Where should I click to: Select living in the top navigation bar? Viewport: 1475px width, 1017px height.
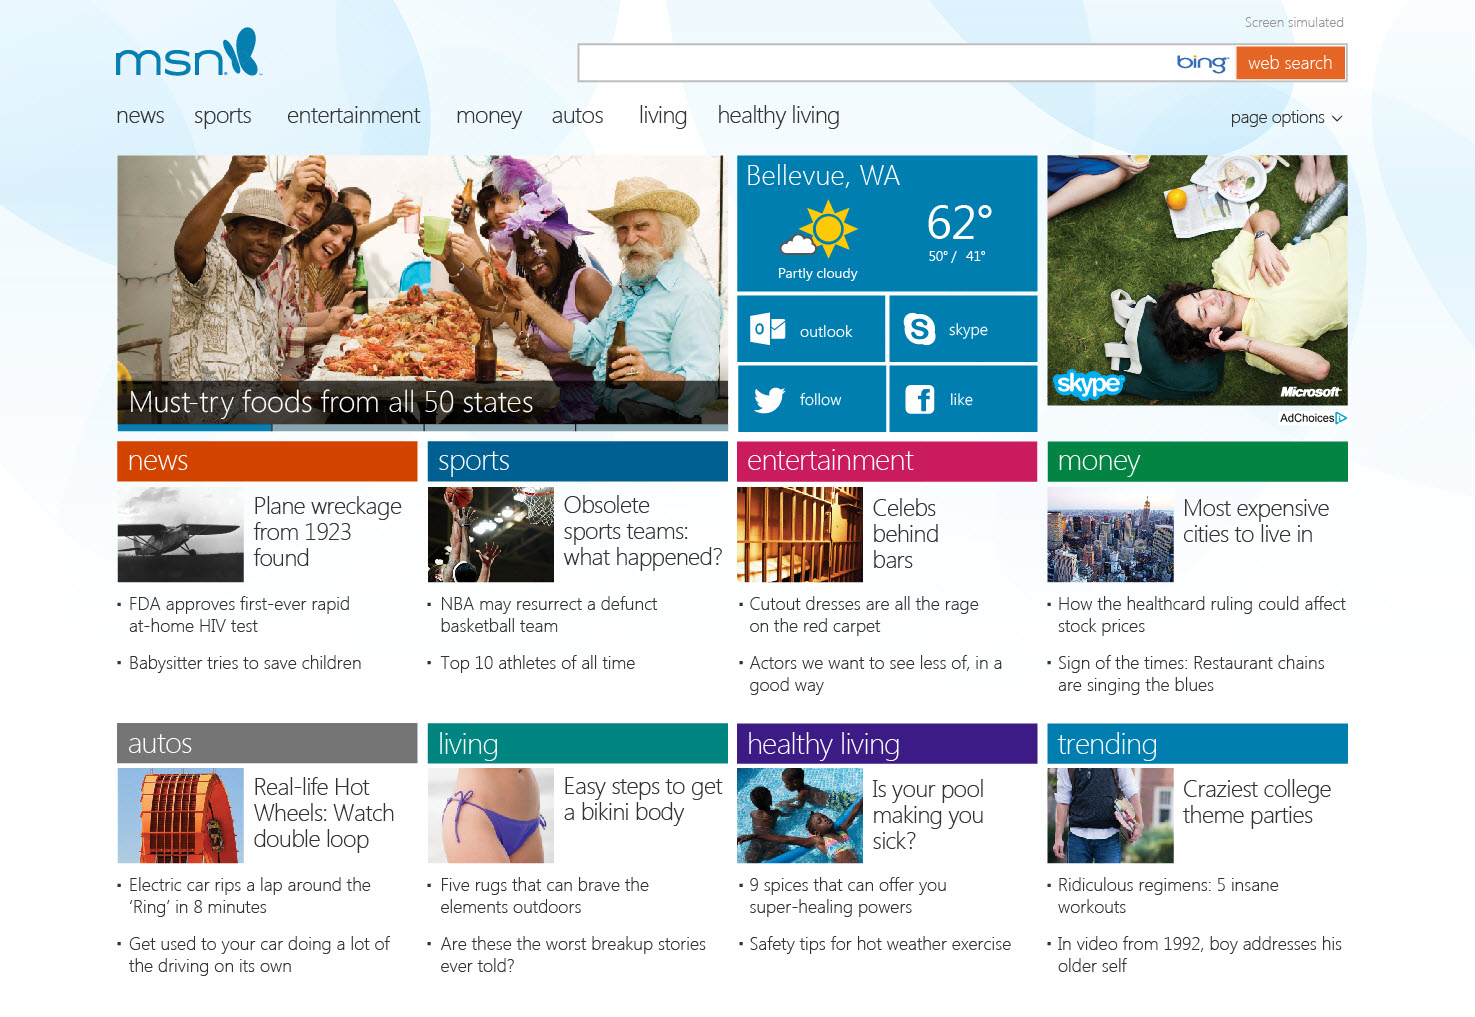coord(663,116)
